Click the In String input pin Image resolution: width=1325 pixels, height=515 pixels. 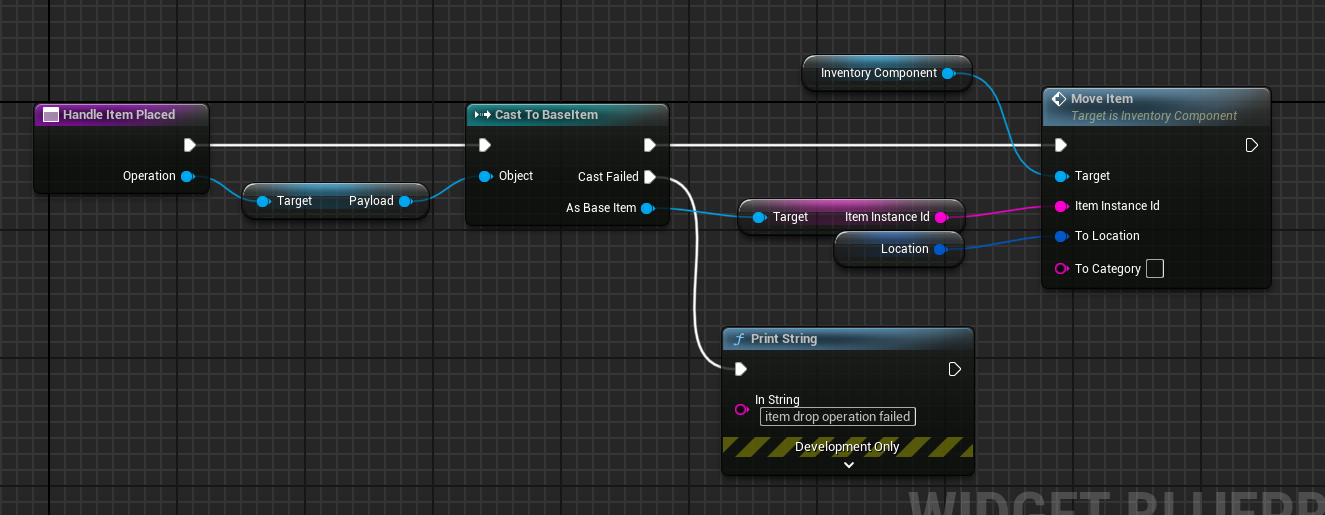[x=741, y=409]
